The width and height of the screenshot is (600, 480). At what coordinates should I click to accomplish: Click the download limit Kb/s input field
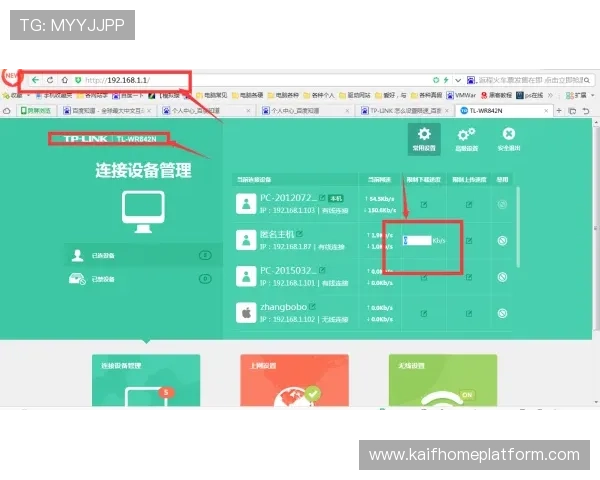coord(417,240)
